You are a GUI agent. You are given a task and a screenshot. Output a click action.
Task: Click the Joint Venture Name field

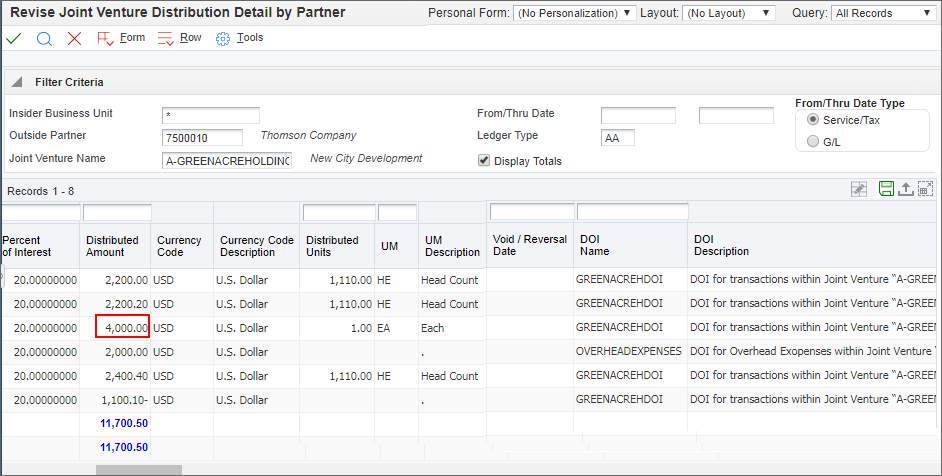pyautogui.click(x=226, y=160)
